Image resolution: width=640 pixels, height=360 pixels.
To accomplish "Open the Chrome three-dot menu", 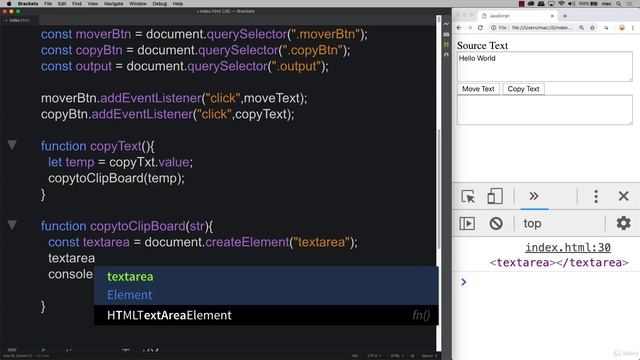I will click(x=633, y=28).
